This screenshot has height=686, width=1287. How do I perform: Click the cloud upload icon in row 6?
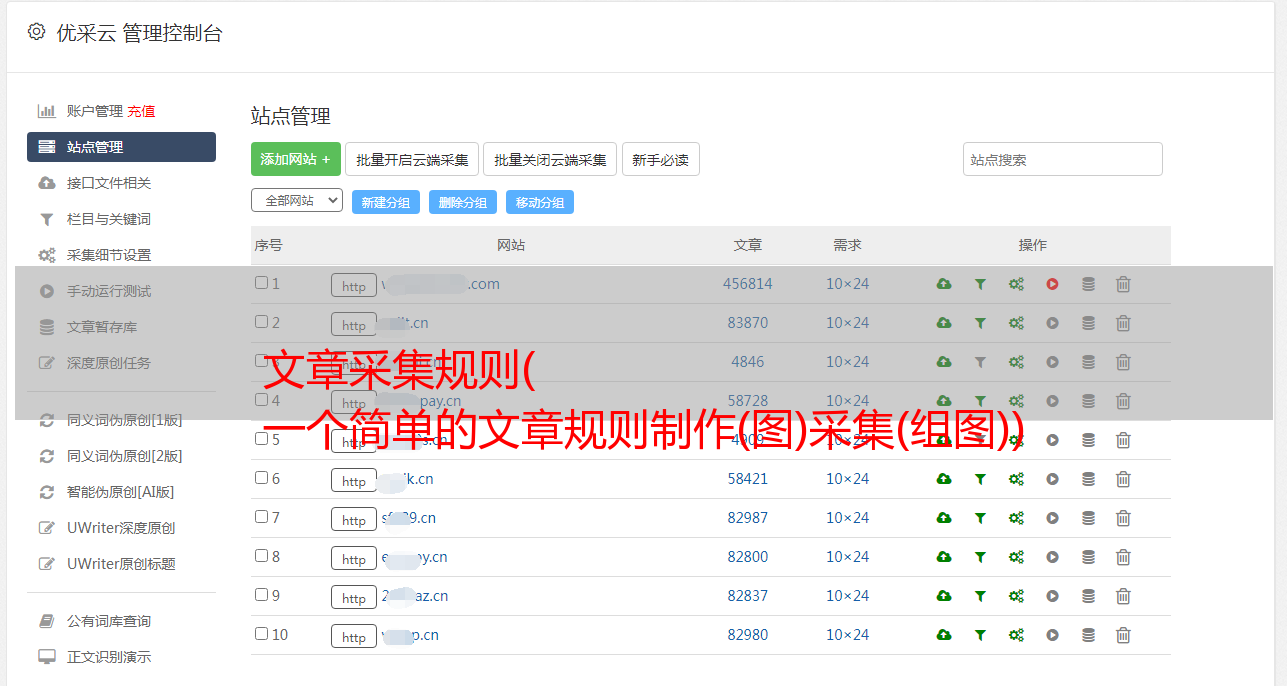[x=944, y=479]
